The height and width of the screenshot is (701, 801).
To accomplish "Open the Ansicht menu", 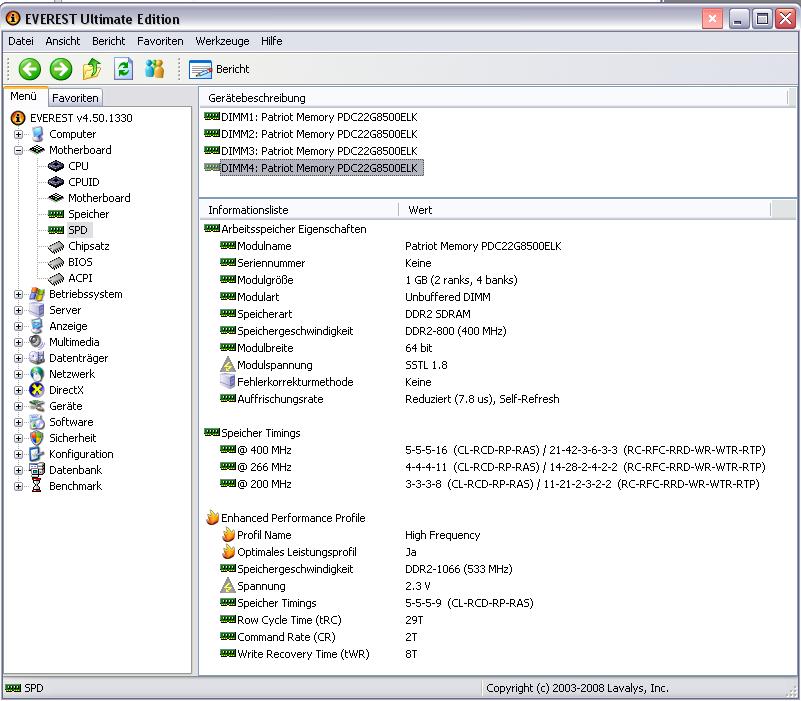I will coord(62,41).
